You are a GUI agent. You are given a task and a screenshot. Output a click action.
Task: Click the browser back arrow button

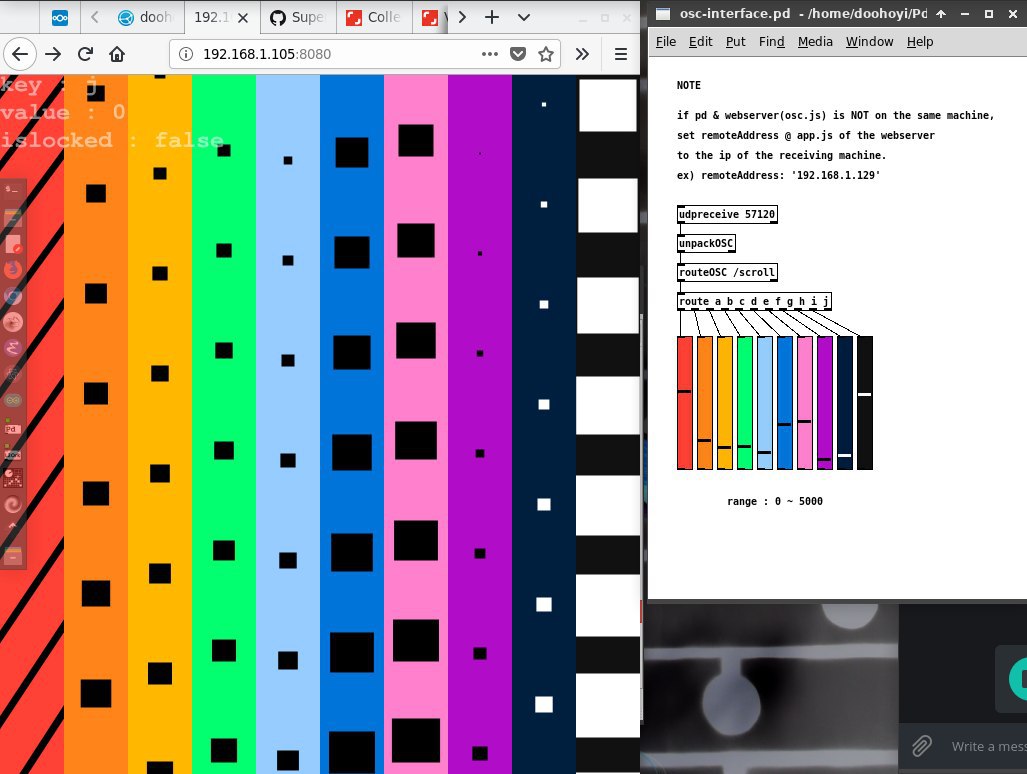click(21, 54)
